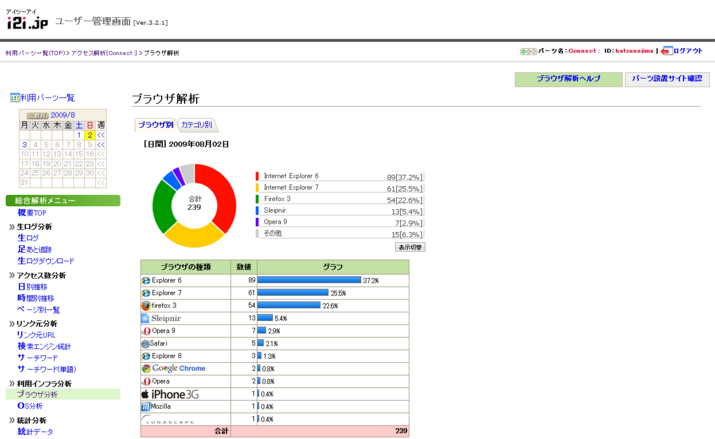Image resolution: width=715 pixels, height=439 pixels.
Task: Open 統計データ in the sidebar
Action: pyautogui.click(x=35, y=431)
